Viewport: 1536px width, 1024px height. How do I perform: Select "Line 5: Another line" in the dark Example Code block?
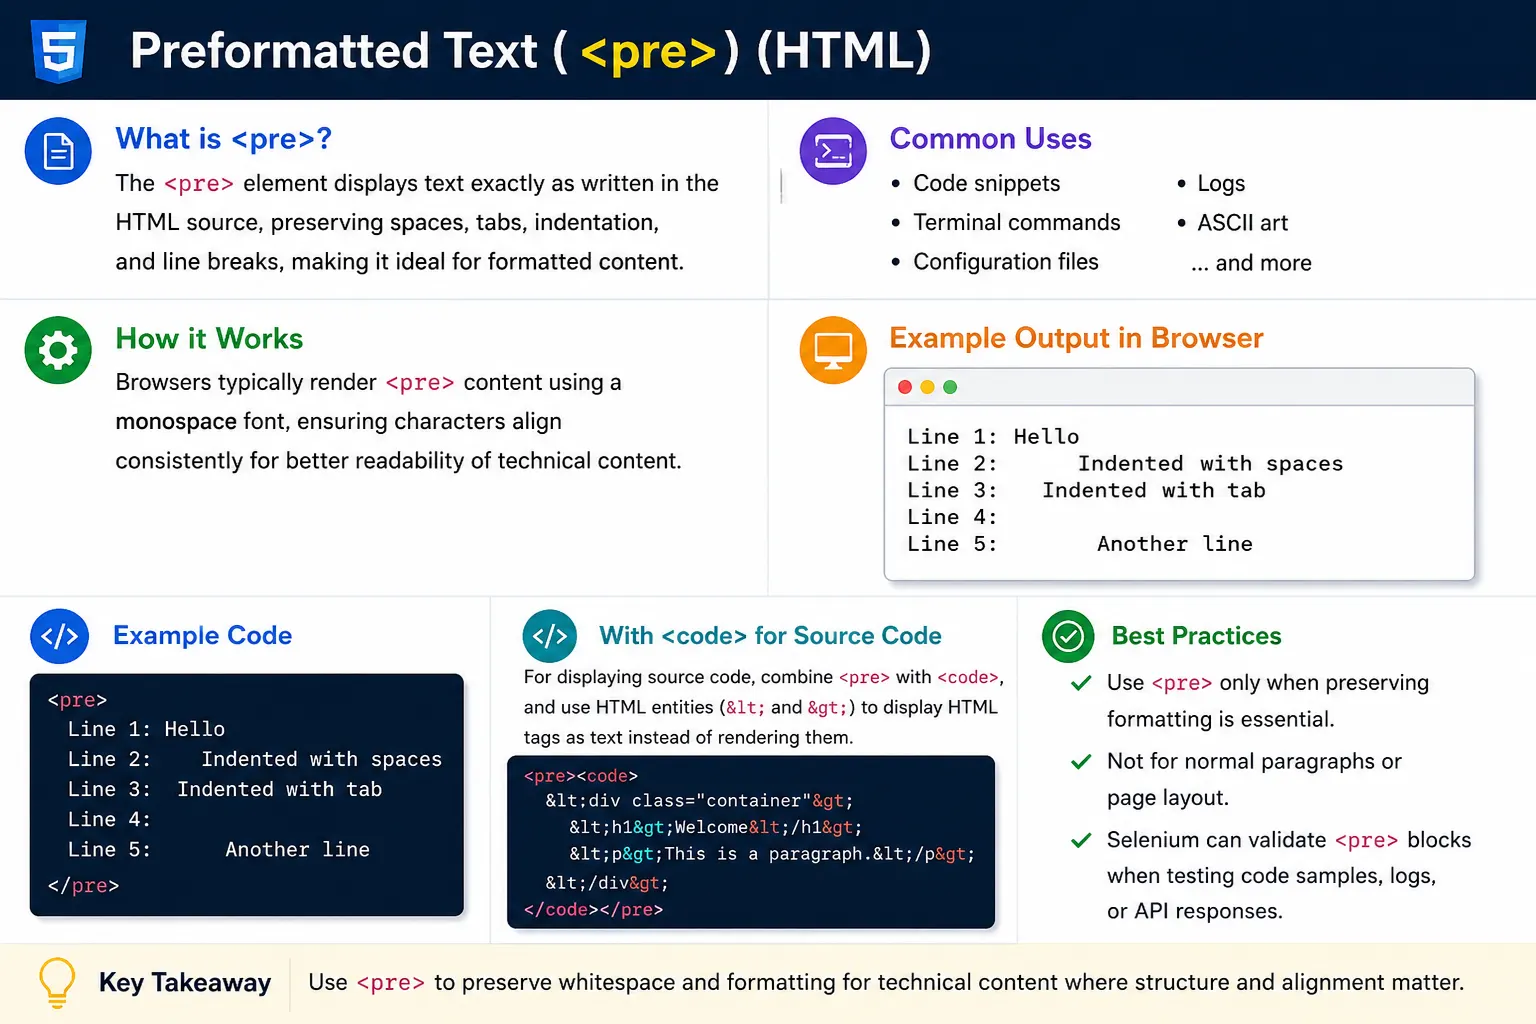pos(218,849)
